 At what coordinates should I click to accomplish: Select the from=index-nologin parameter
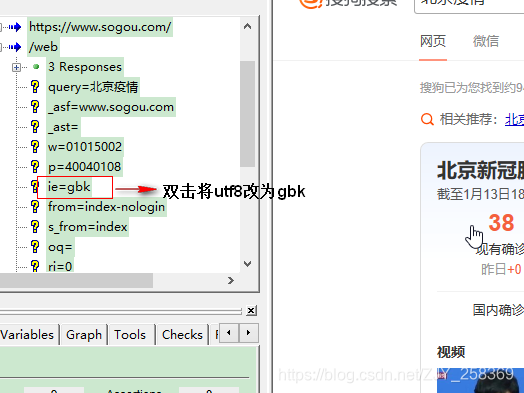click(106, 207)
